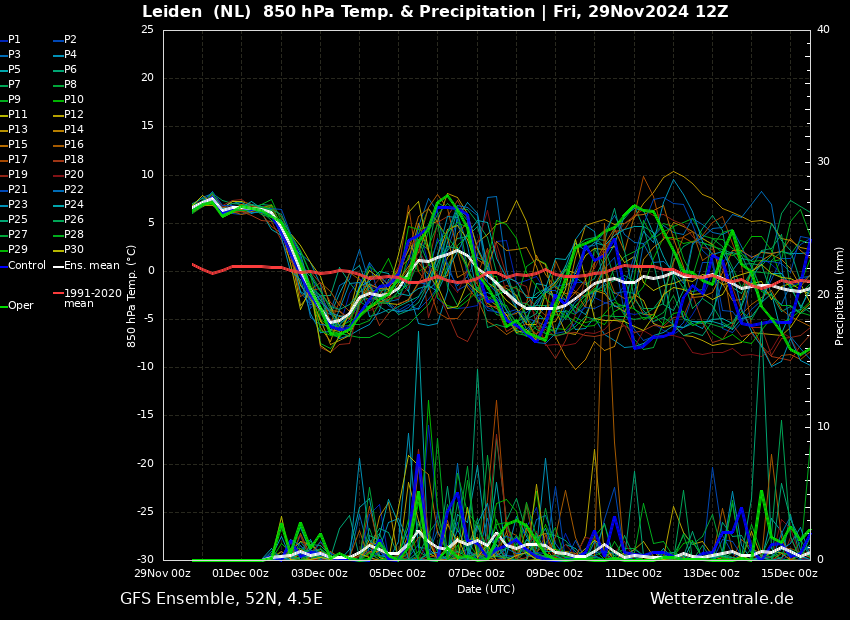Click the Oper legend entry
The height and width of the screenshot is (620, 850).
20,306
